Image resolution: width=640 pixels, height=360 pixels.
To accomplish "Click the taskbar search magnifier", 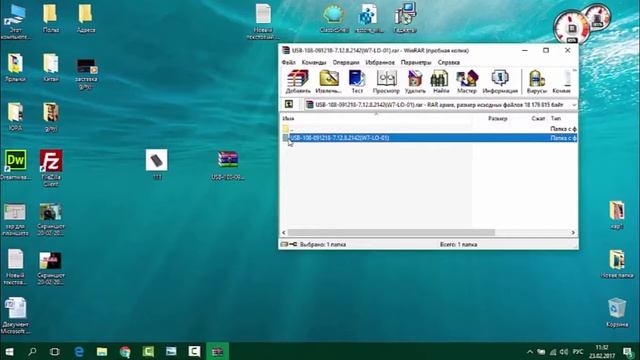I will (32, 351).
